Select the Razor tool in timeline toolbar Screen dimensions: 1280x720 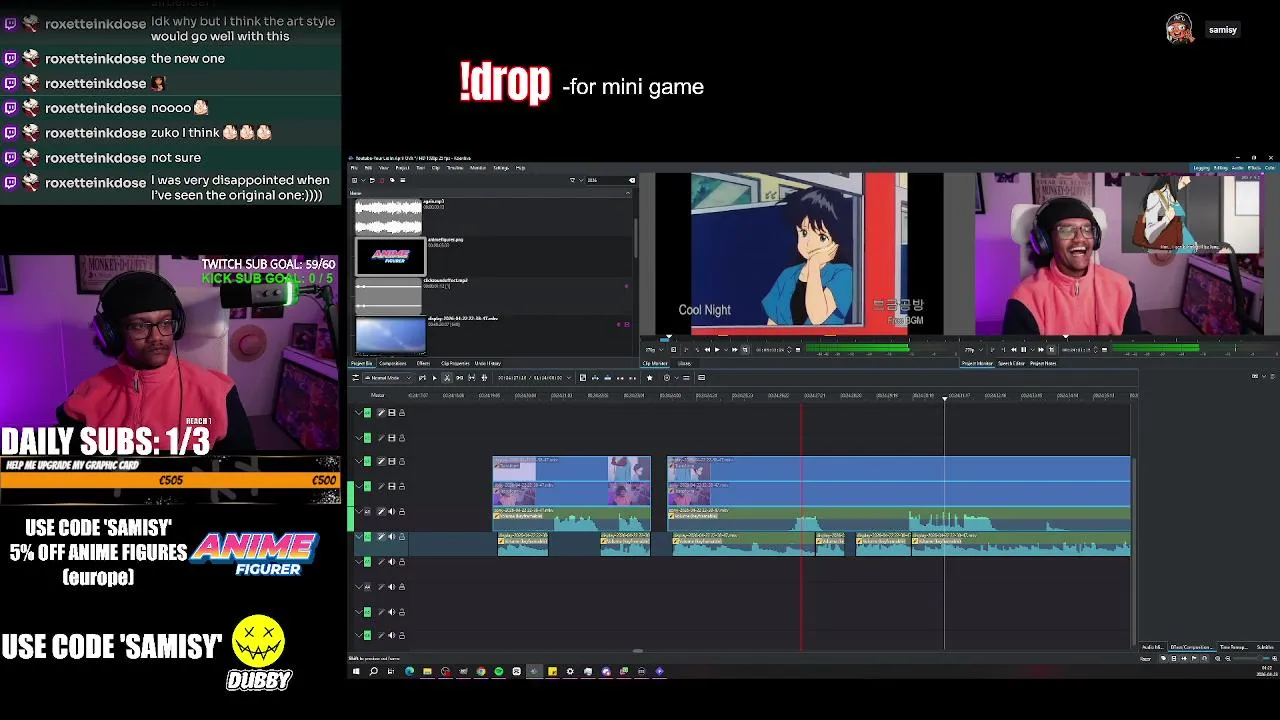tap(447, 377)
